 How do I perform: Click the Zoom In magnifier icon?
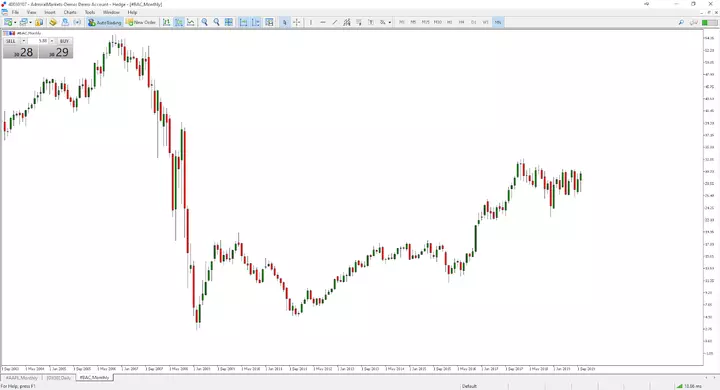204,22
